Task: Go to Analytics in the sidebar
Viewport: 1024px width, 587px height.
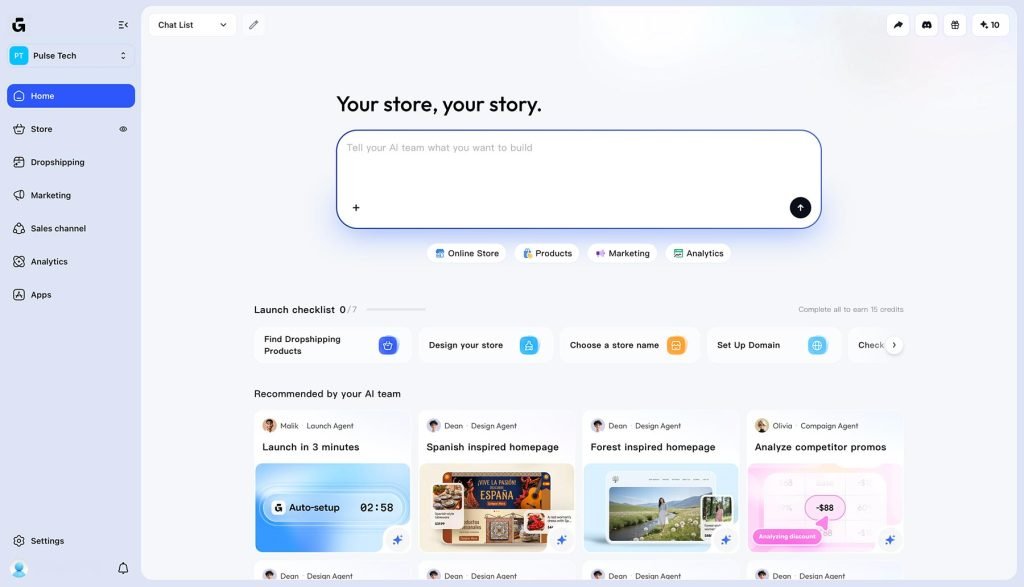Action: click(x=49, y=262)
